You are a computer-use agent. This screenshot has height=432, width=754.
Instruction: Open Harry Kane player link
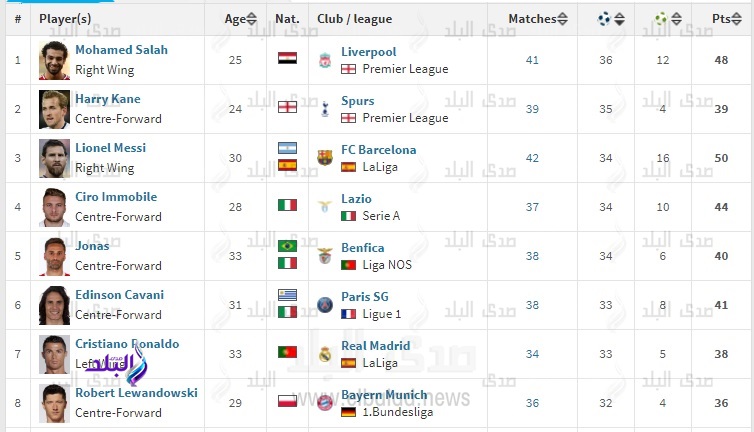point(108,99)
